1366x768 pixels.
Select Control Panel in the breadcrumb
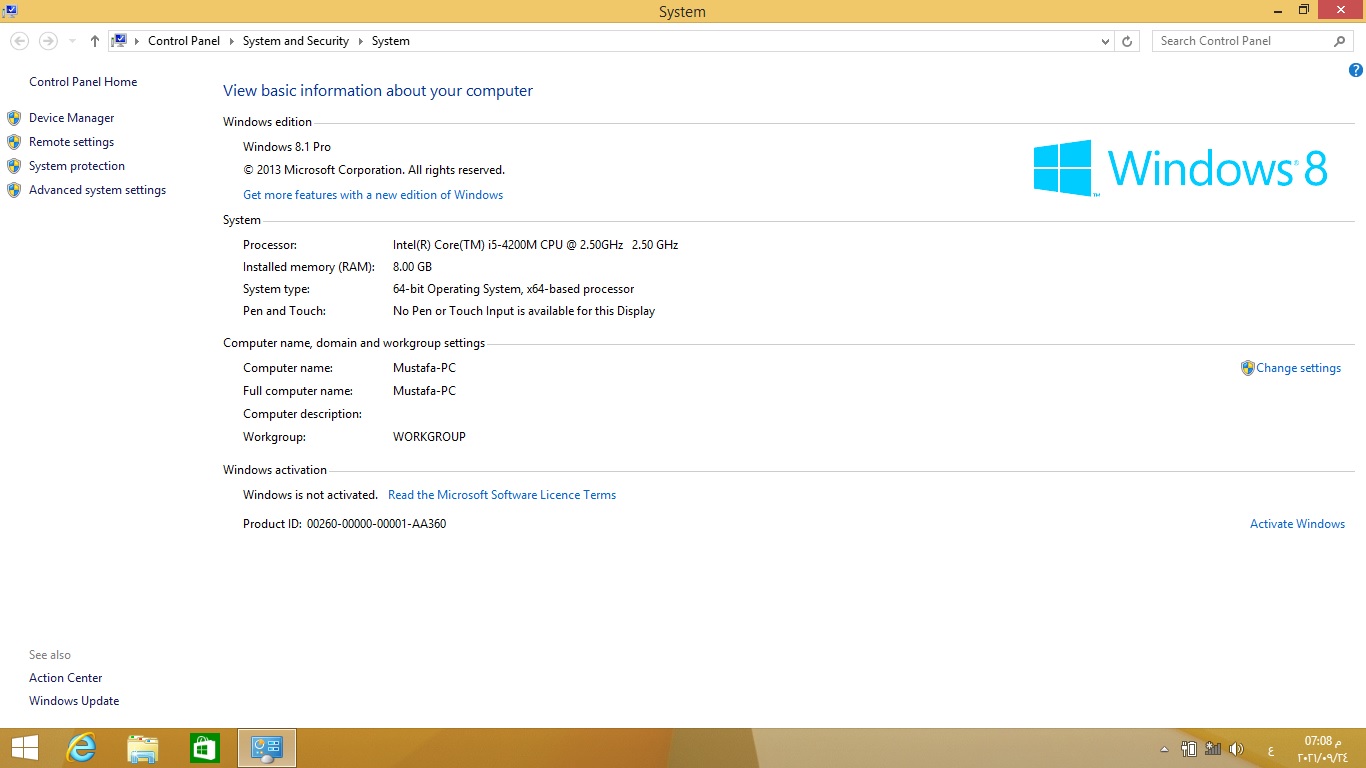184,41
